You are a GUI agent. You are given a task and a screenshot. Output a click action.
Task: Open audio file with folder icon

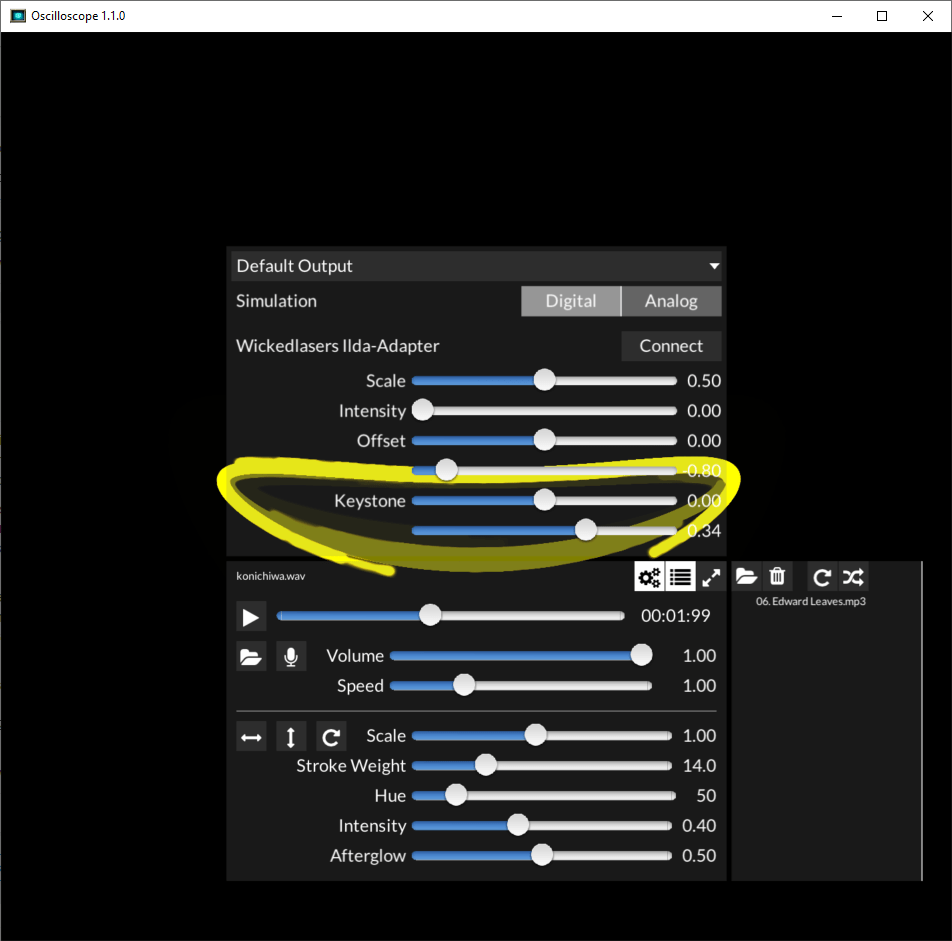click(x=251, y=656)
